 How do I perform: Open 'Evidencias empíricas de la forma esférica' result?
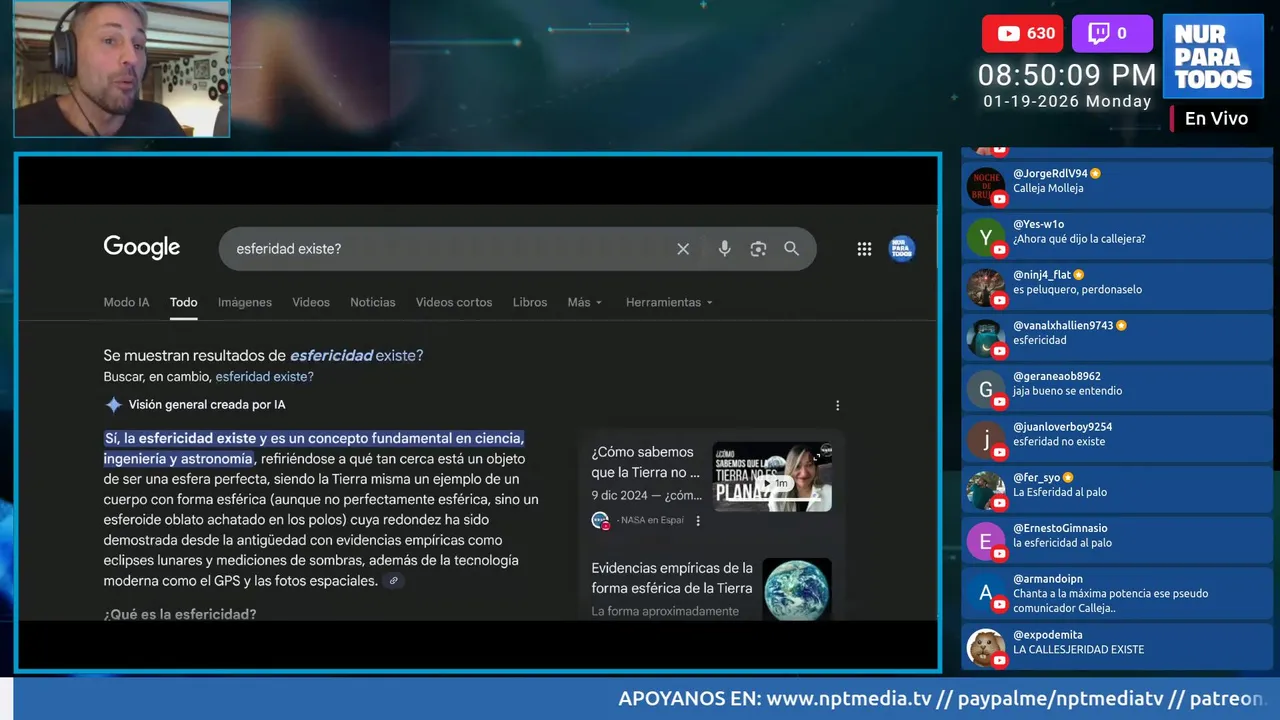pyautogui.click(x=672, y=578)
